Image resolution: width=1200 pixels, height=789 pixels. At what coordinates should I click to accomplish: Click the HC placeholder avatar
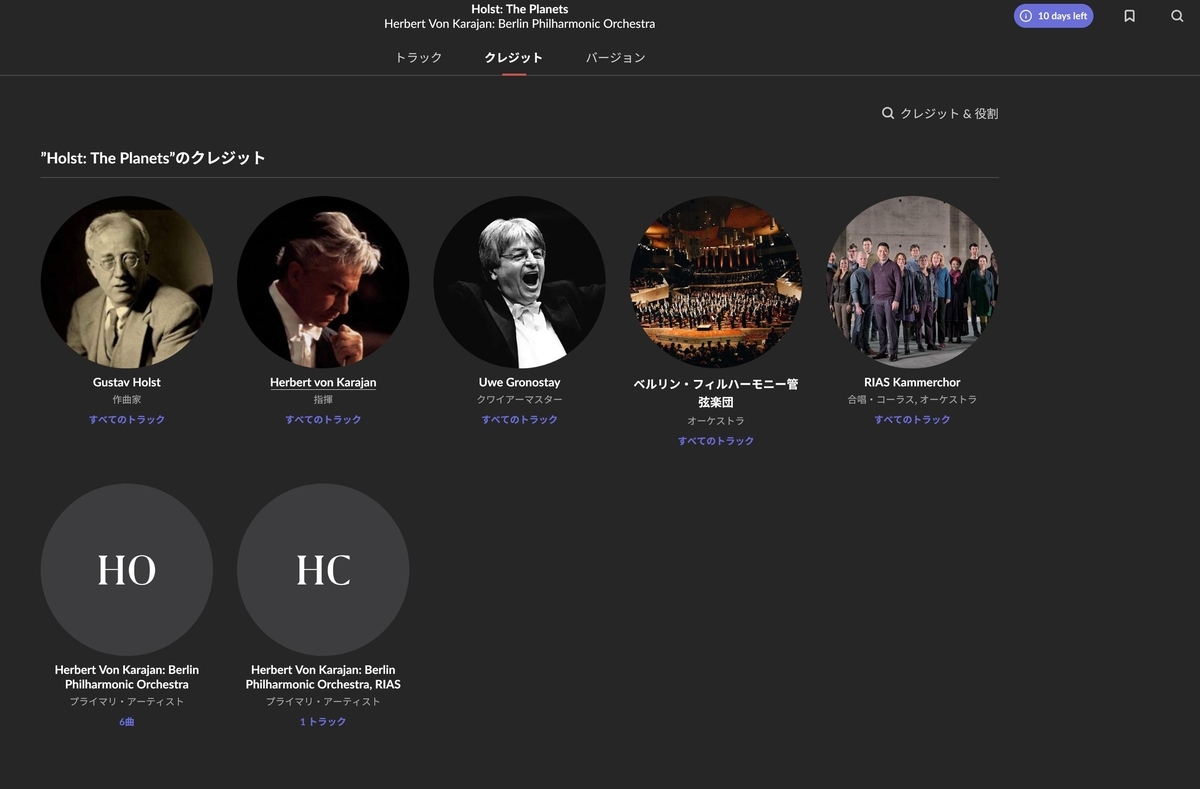click(x=323, y=569)
